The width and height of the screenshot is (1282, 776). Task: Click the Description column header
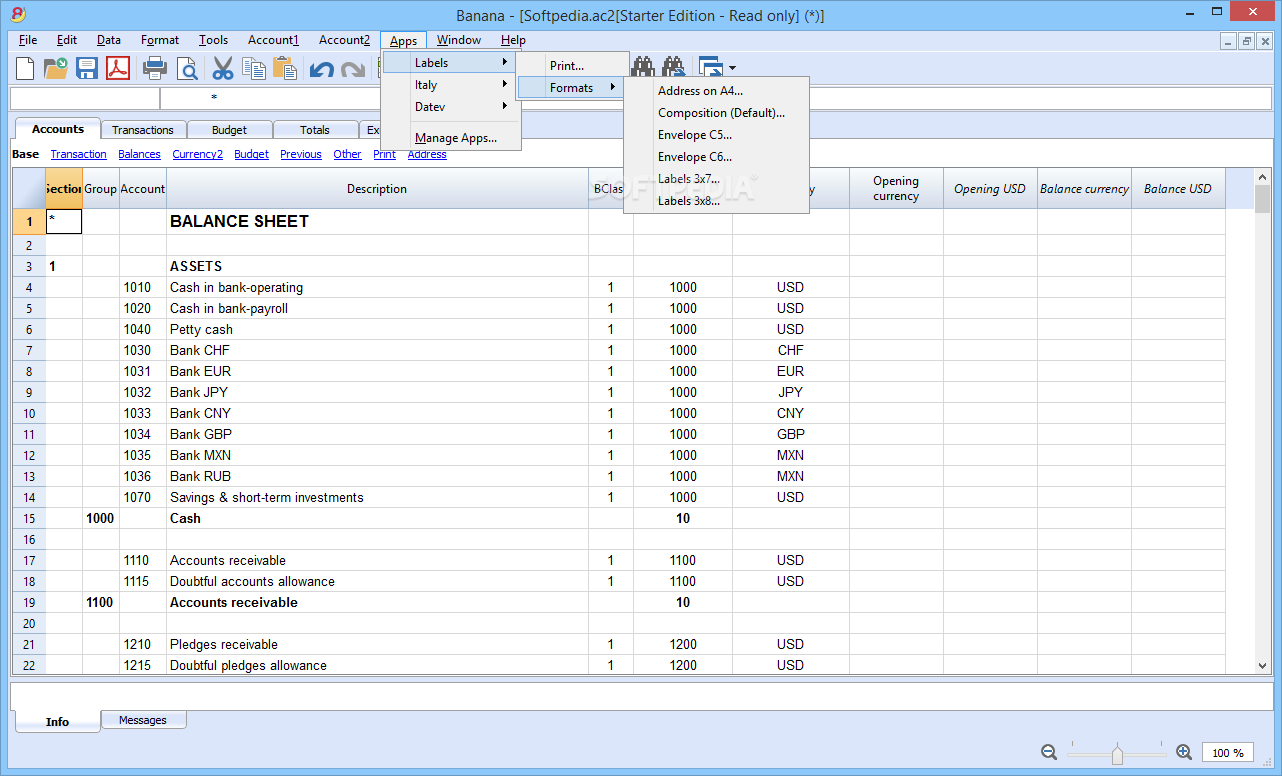coord(377,189)
